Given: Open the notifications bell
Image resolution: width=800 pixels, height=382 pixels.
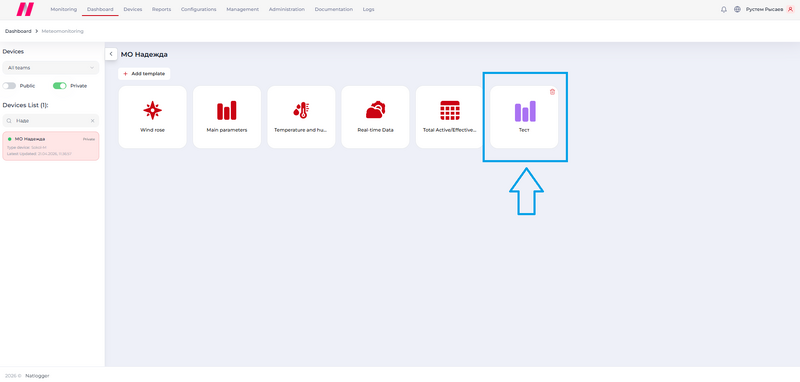Looking at the screenshot, I should tap(723, 9).
